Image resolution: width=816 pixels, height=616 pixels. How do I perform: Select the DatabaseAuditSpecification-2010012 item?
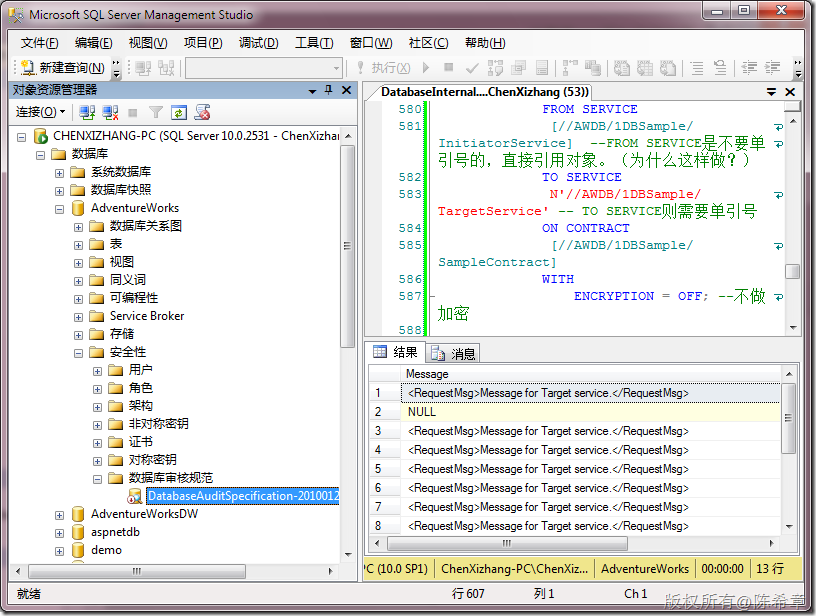coord(243,496)
